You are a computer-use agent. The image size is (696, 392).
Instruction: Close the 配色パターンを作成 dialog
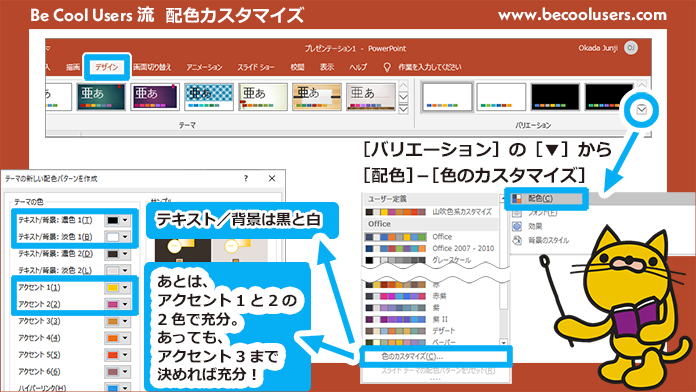click(x=272, y=178)
